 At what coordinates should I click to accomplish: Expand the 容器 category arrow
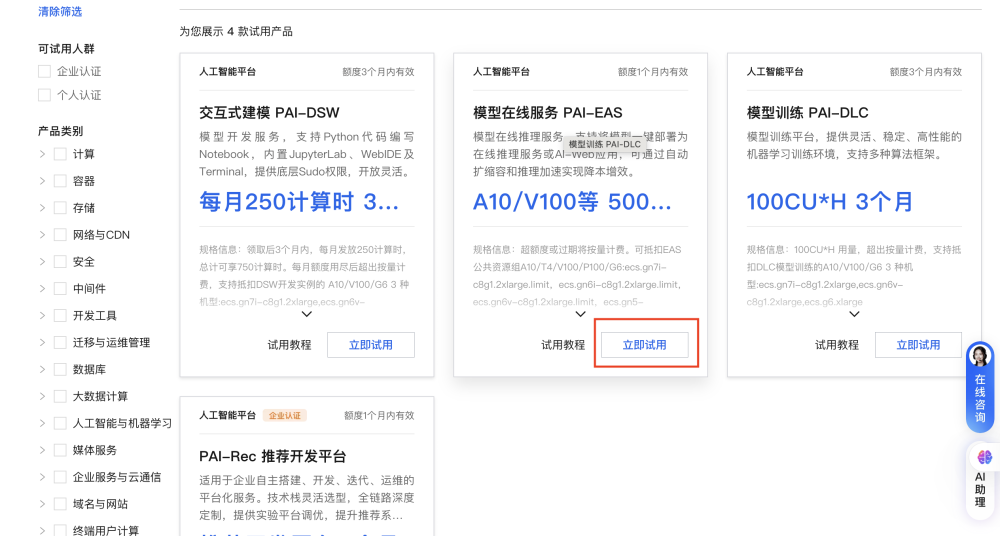pos(42,181)
